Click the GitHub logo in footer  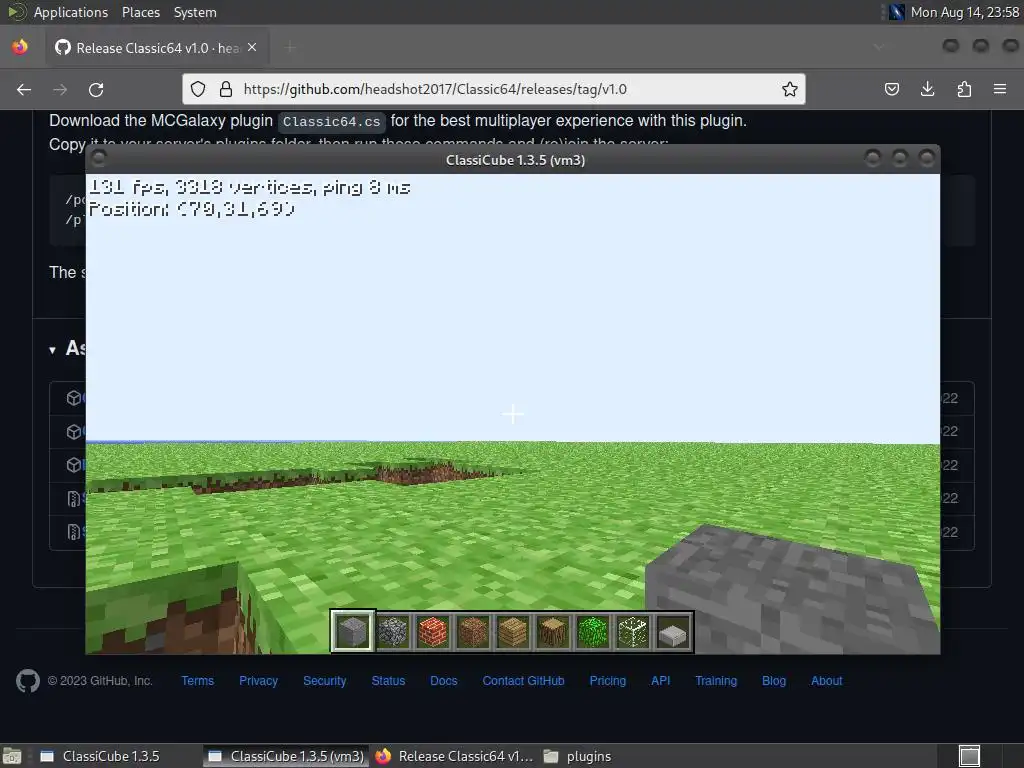27,681
